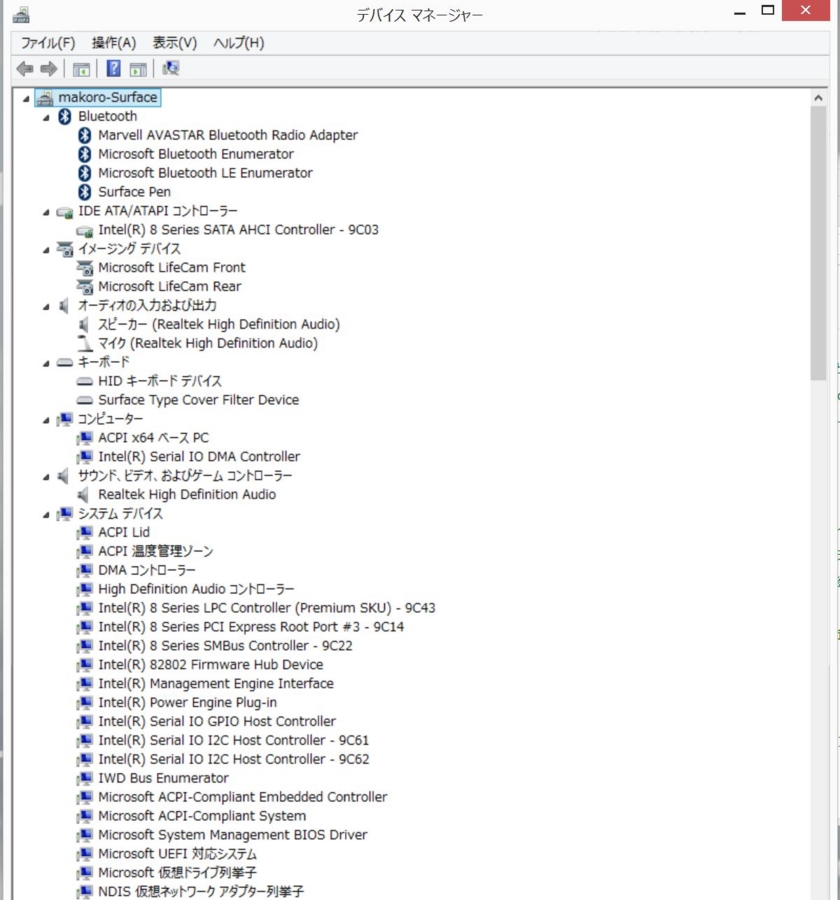Collapse the オーディオの入力および出力 category
The image size is (840, 900).
46,307
